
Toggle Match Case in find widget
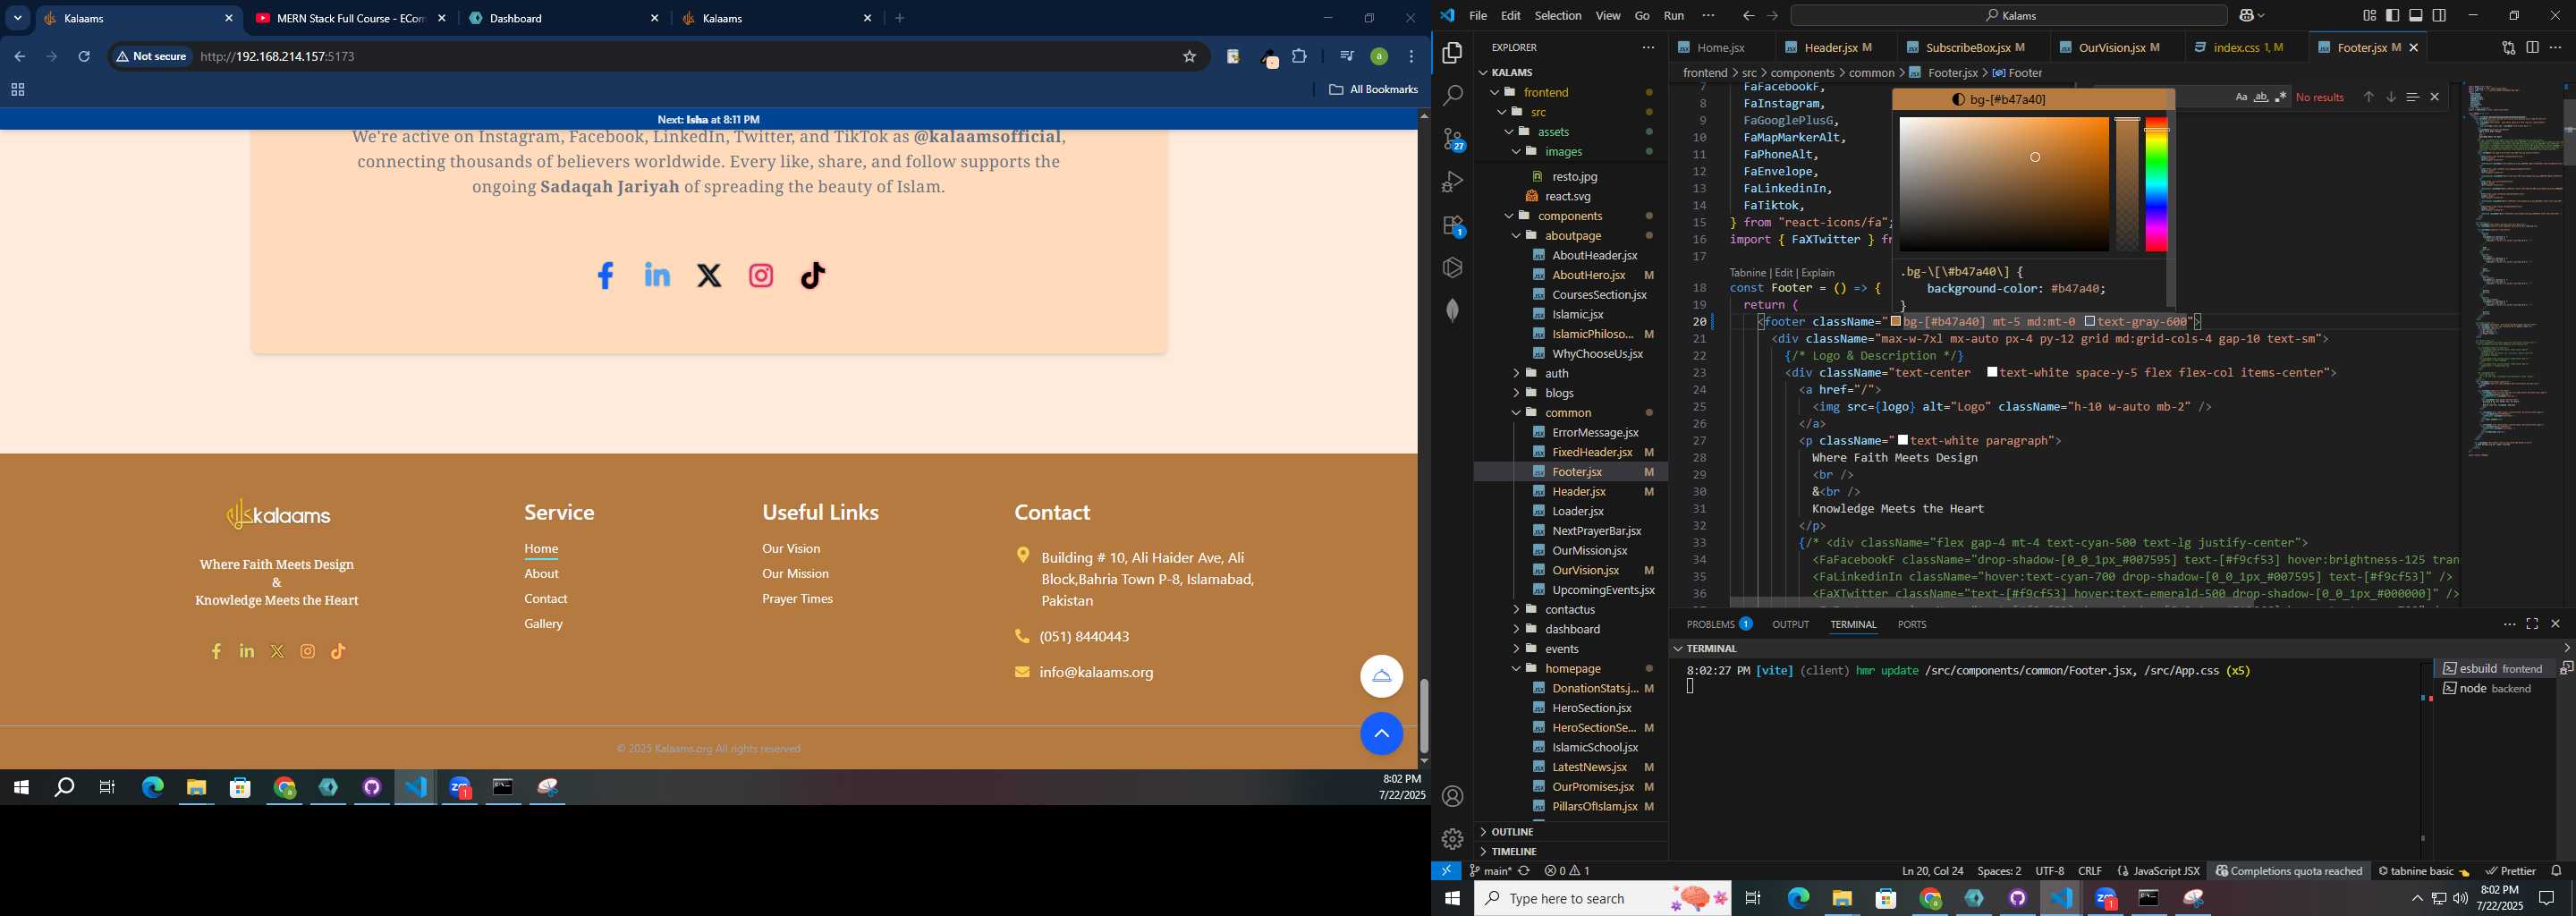pos(2241,97)
